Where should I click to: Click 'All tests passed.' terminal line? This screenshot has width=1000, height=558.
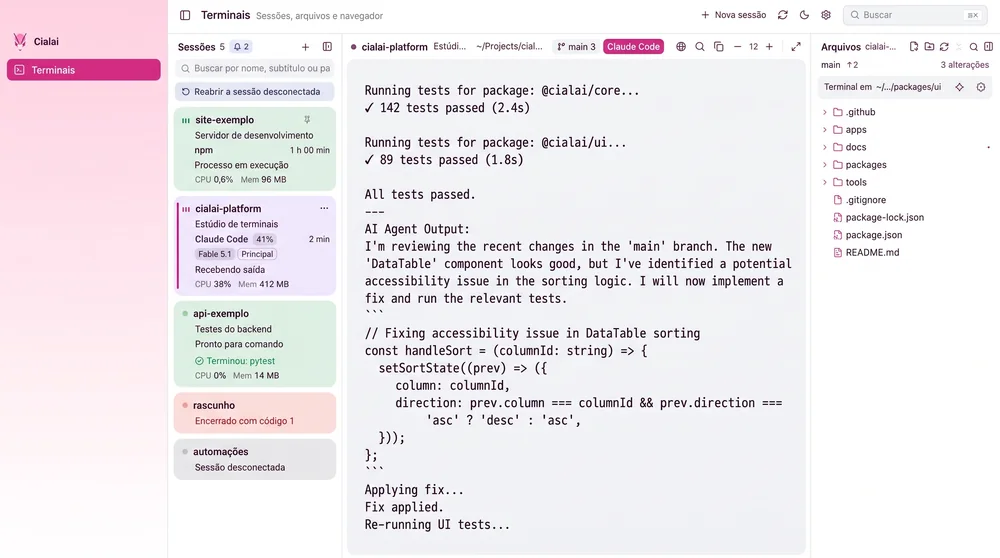[x=420, y=195]
